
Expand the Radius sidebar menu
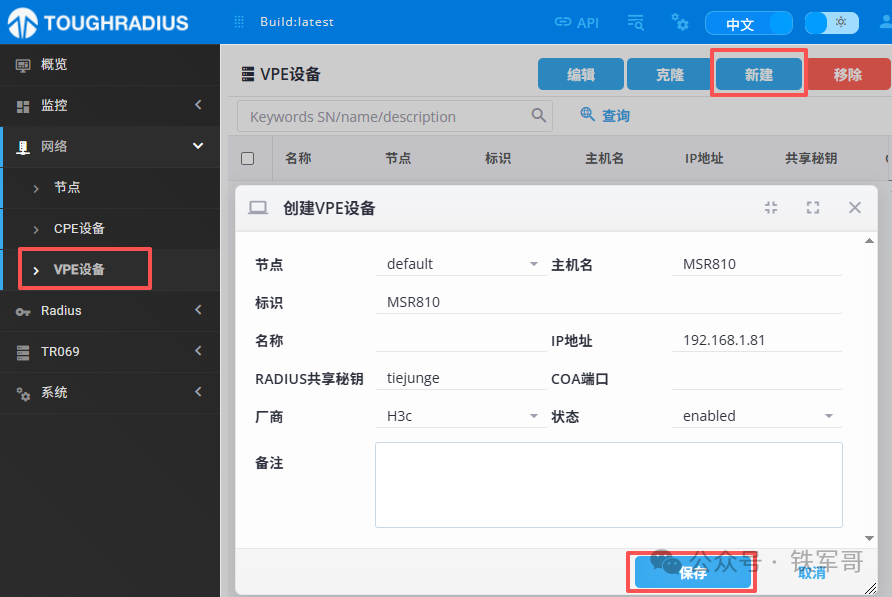pyautogui.click(x=110, y=311)
